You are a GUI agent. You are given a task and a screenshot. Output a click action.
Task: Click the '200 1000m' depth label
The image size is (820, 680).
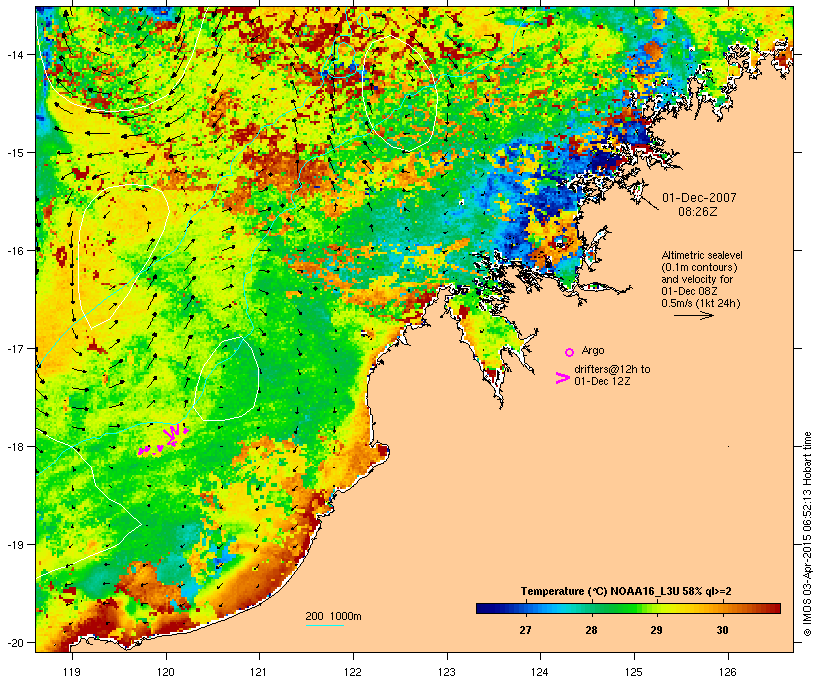[333, 616]
